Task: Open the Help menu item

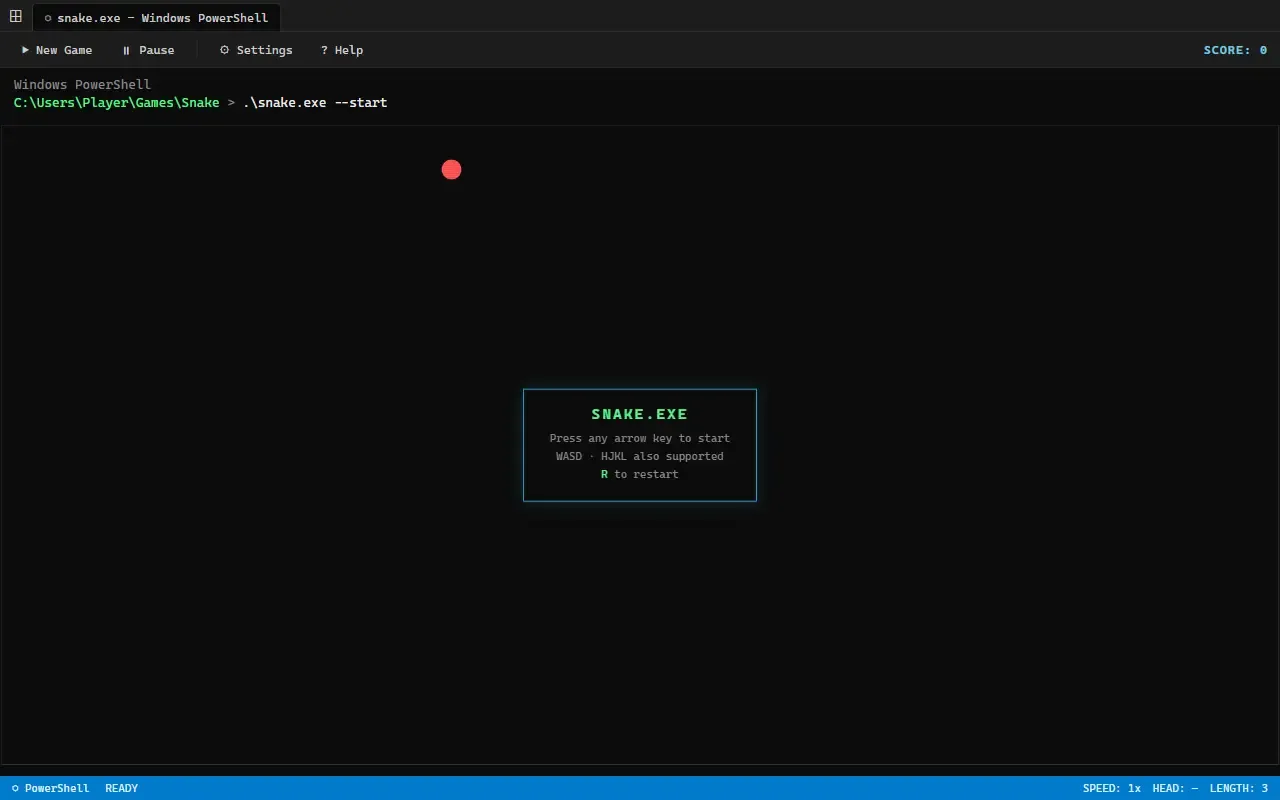Action: click(342, 50)
